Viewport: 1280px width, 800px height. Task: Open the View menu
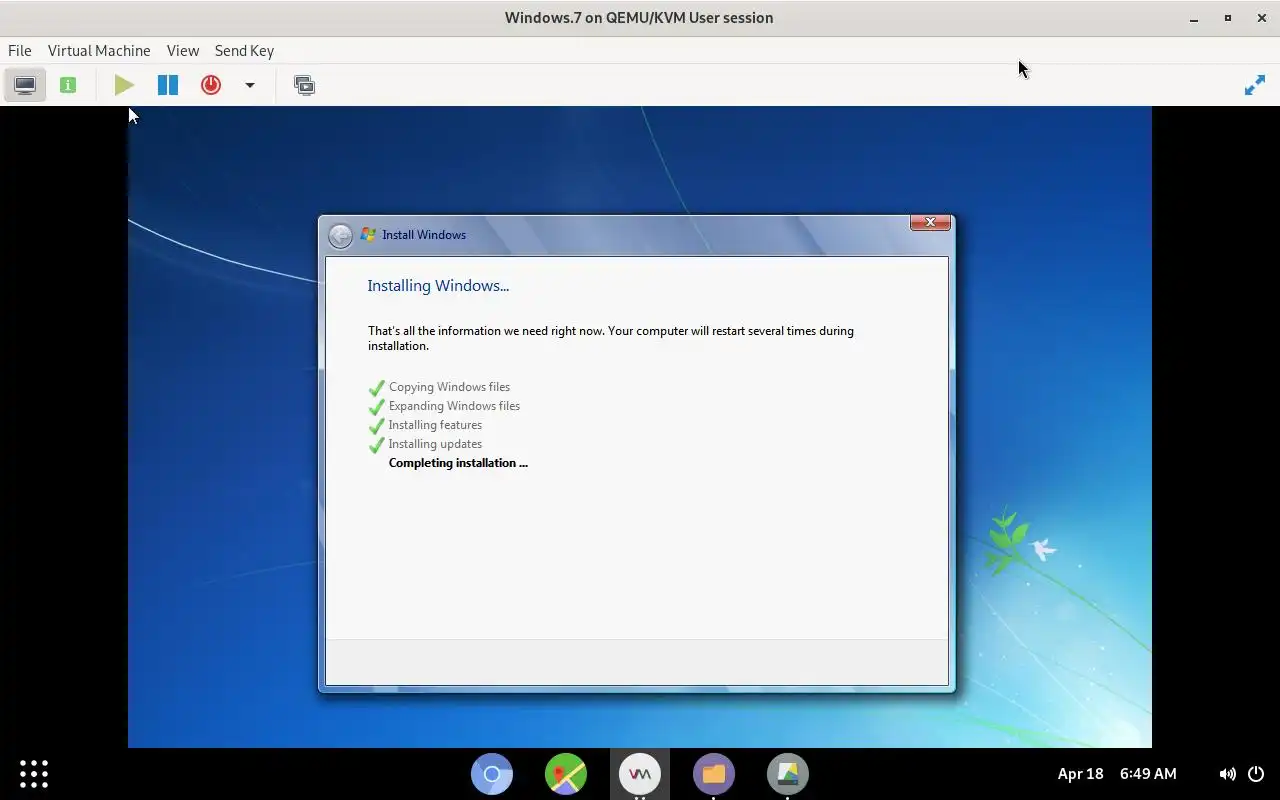point(183,50)
